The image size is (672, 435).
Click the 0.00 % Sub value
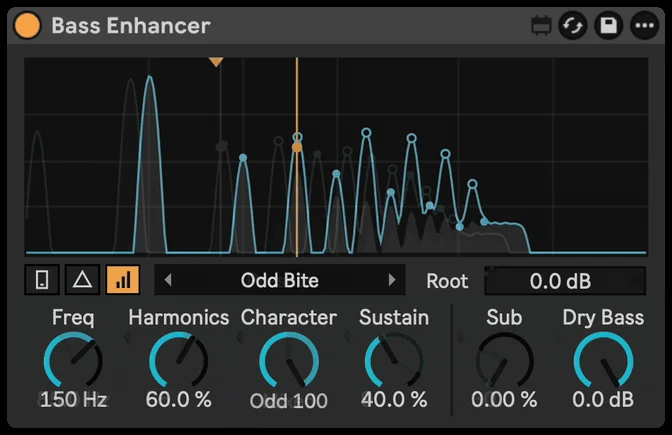tap(504, 399)
